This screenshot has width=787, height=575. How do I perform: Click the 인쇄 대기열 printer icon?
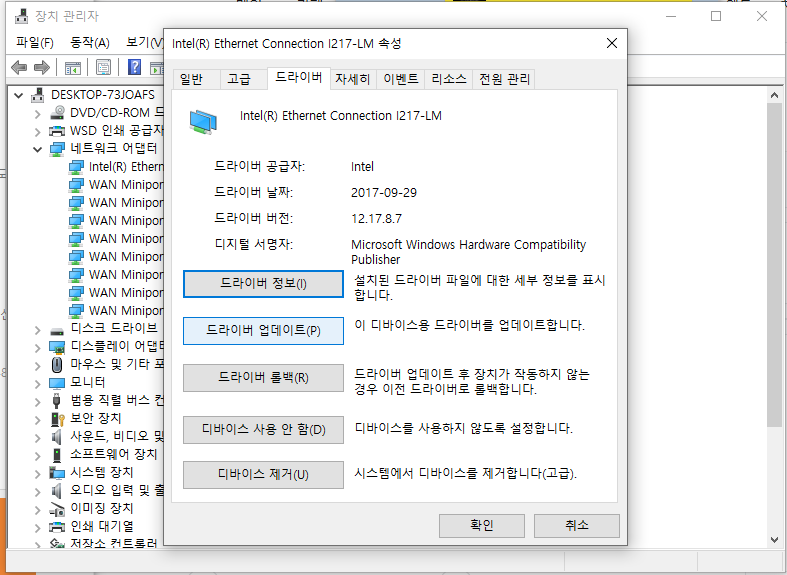[57, 527]
